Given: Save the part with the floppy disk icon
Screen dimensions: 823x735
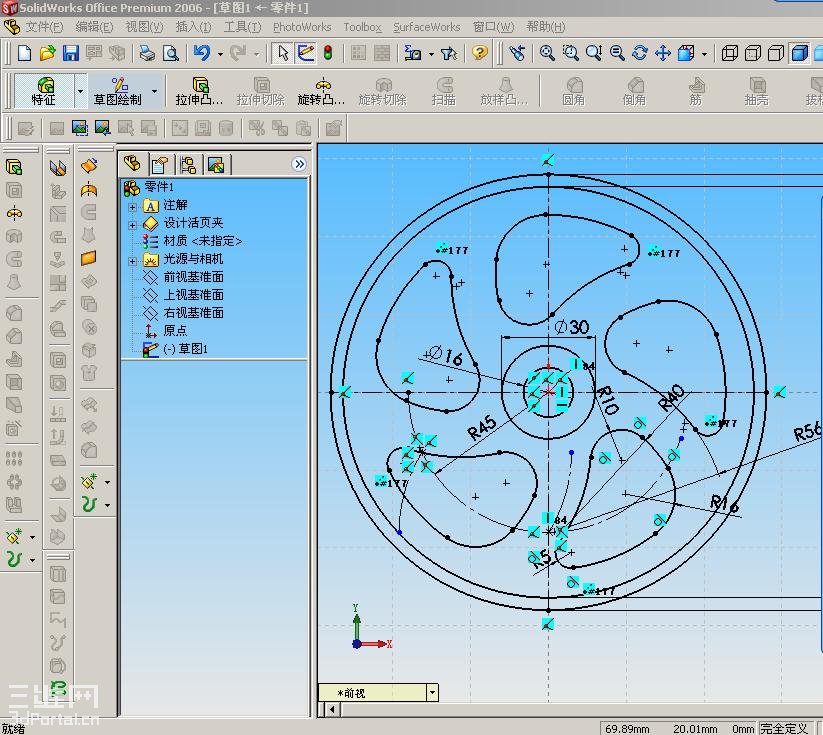Looking at the screenshot, I should pos(70,53).
